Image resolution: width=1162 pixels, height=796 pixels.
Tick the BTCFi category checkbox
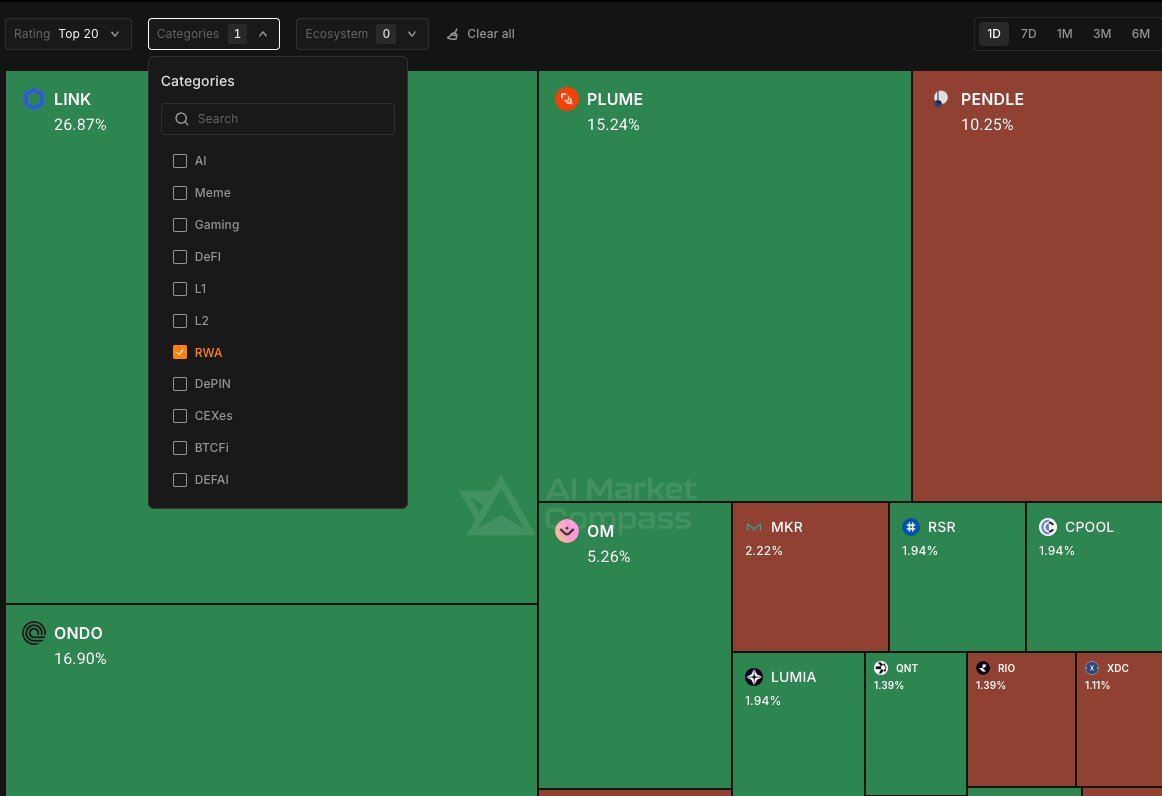pos(179,448)
